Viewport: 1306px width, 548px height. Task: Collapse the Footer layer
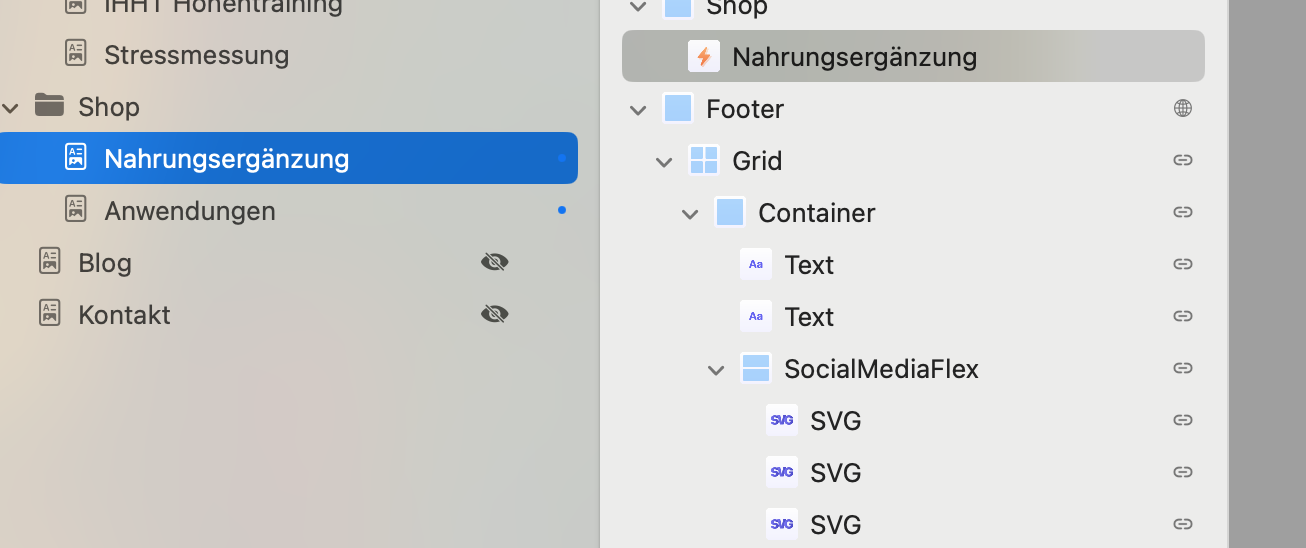click(x=638, y=109)
